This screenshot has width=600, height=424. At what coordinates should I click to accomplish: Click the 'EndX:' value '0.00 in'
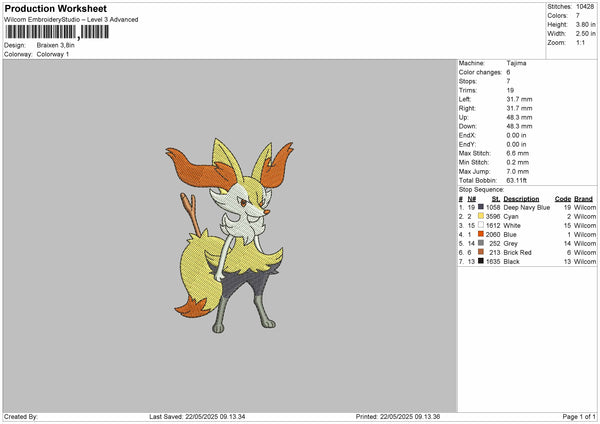pyautogui.click(x=516, y=135)
